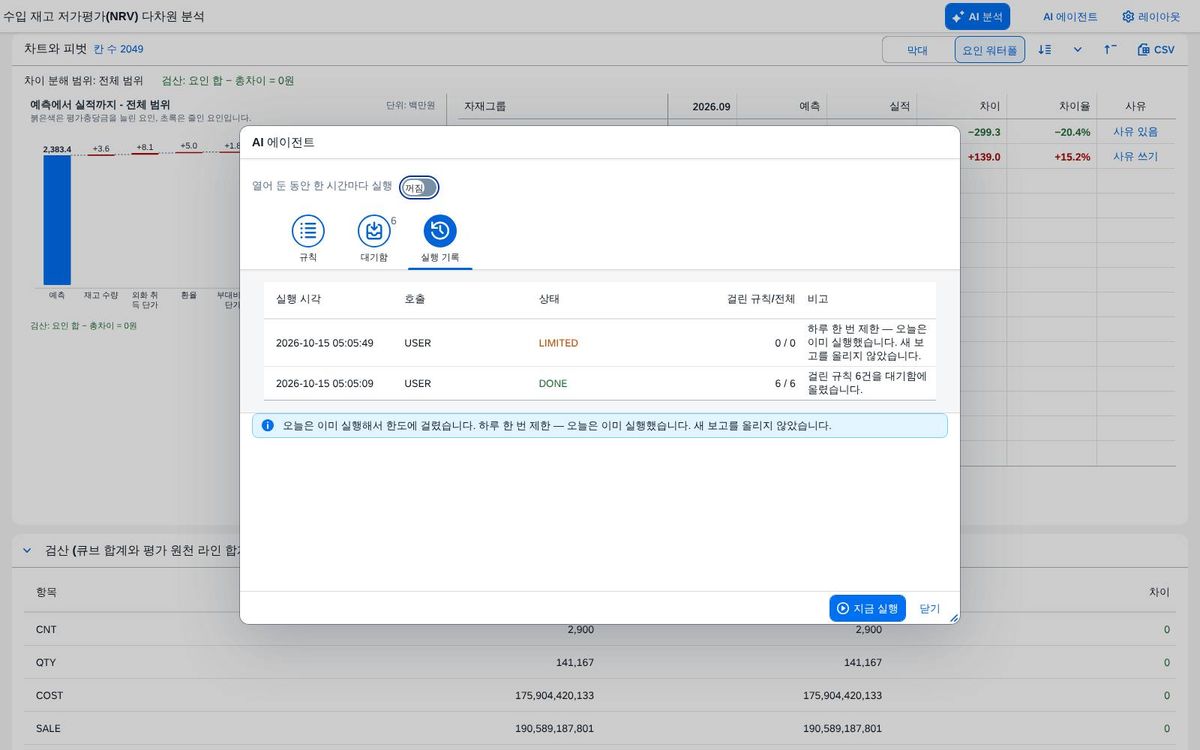
Task: Click the collapse-up arrow icon
Action: (x=1110, y=49)
